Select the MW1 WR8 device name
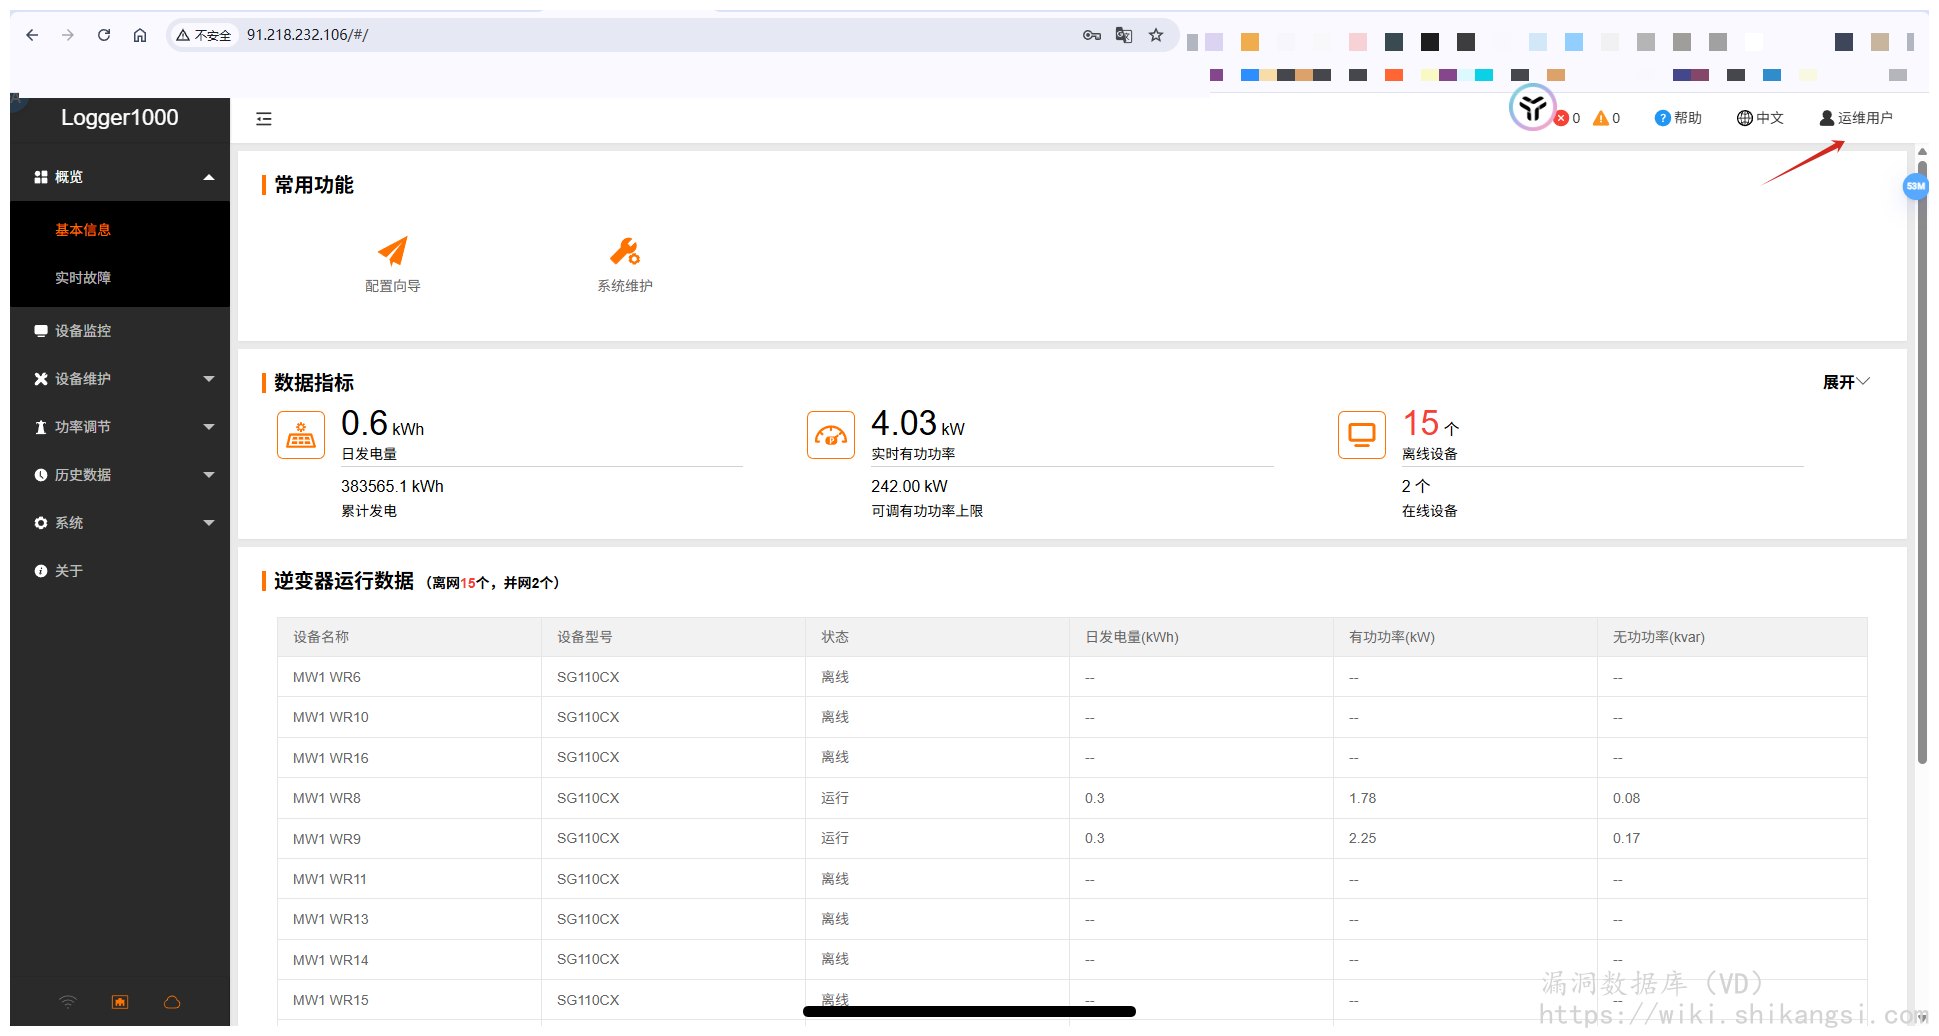Viewport: 1939px width, 1036px height. click(327, 798)
